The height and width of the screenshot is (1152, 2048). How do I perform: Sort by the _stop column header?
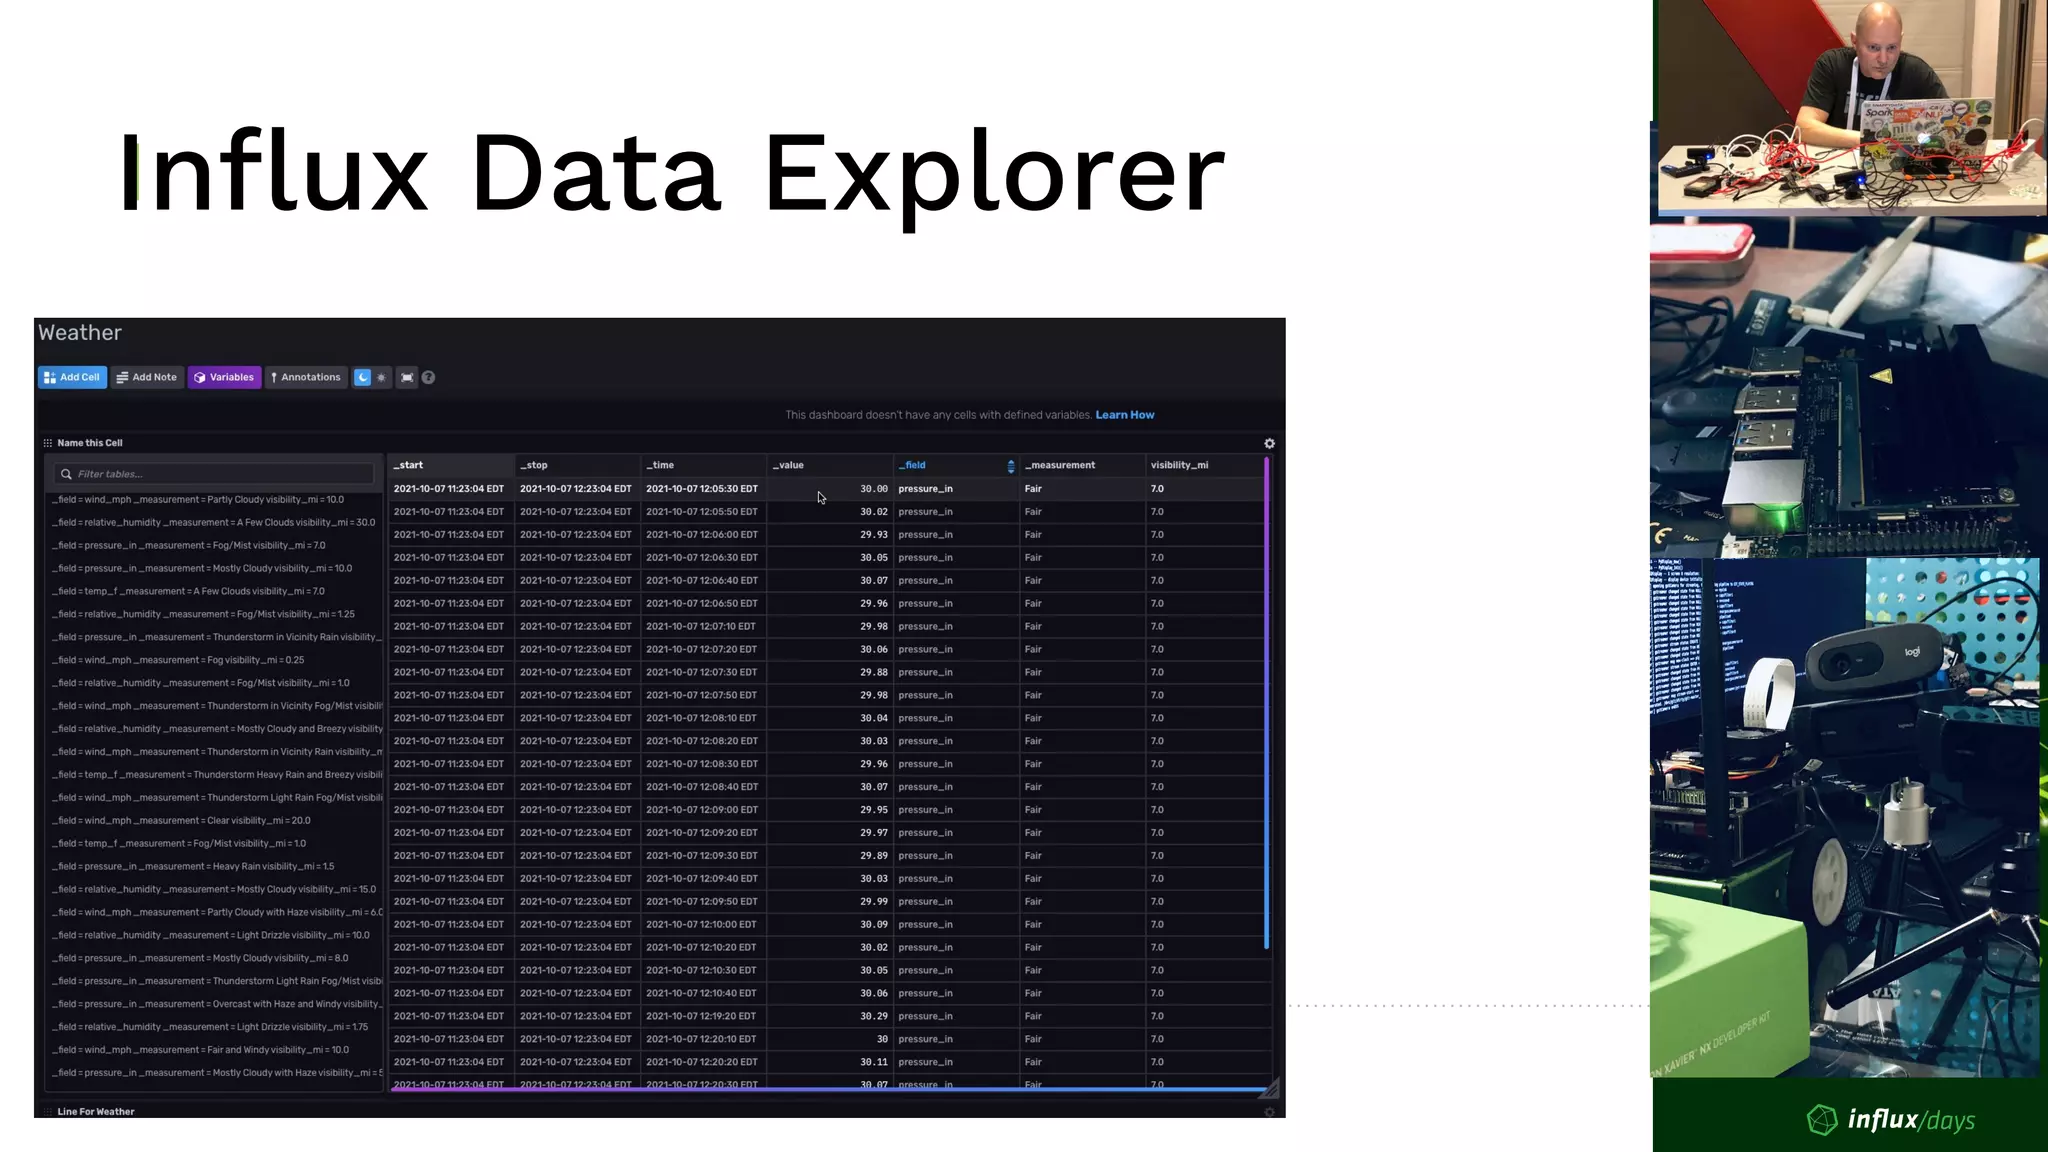point(577,465)
